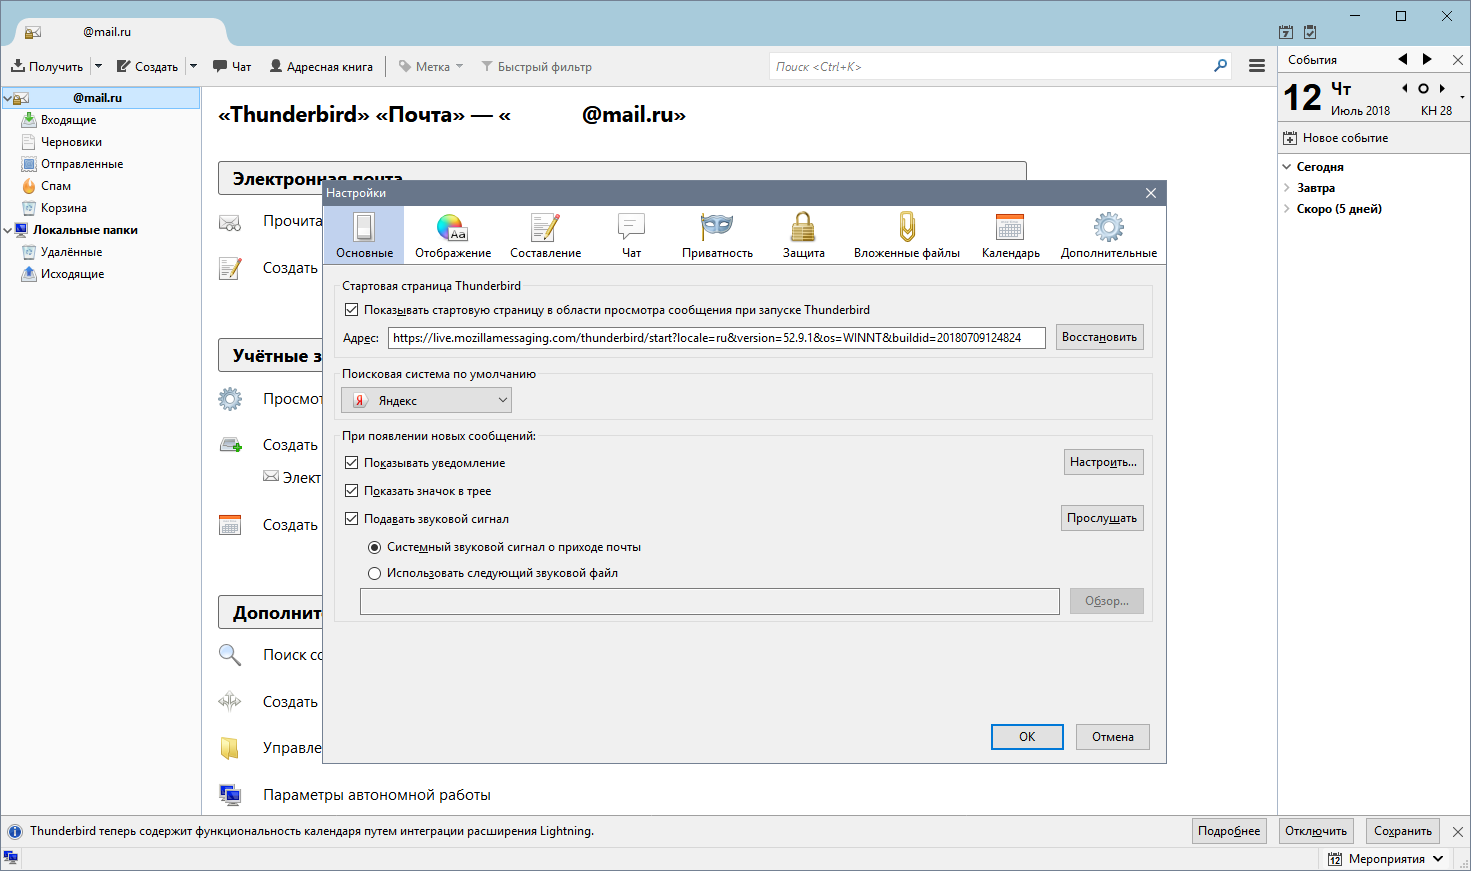Viewport: 1471px width, 871px height.
Task: Click the Адресная книга toolbar button
Action: (321, 67)
